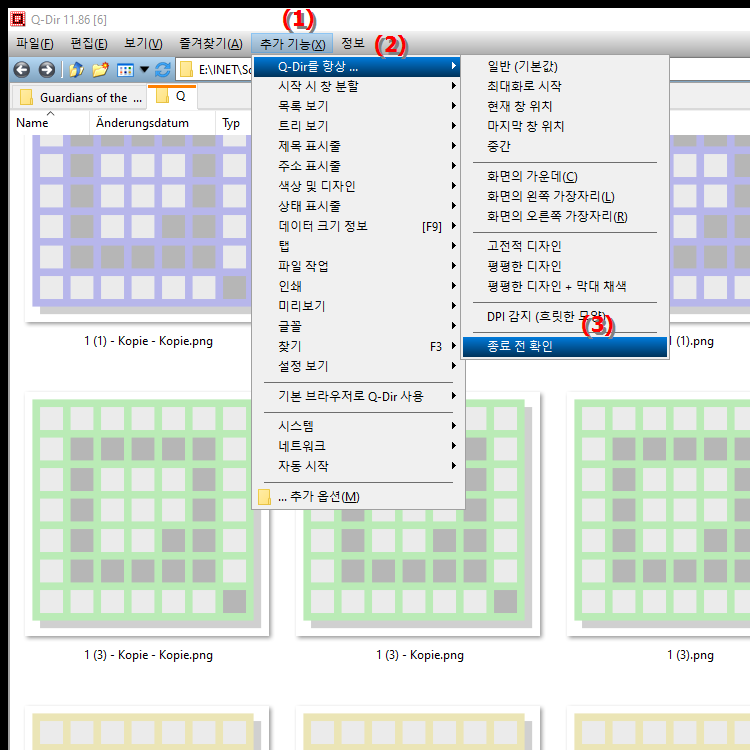The image size is (750, 750).
Task: Select the 1 (3).png thumbnail
Action: click(658, 514)
